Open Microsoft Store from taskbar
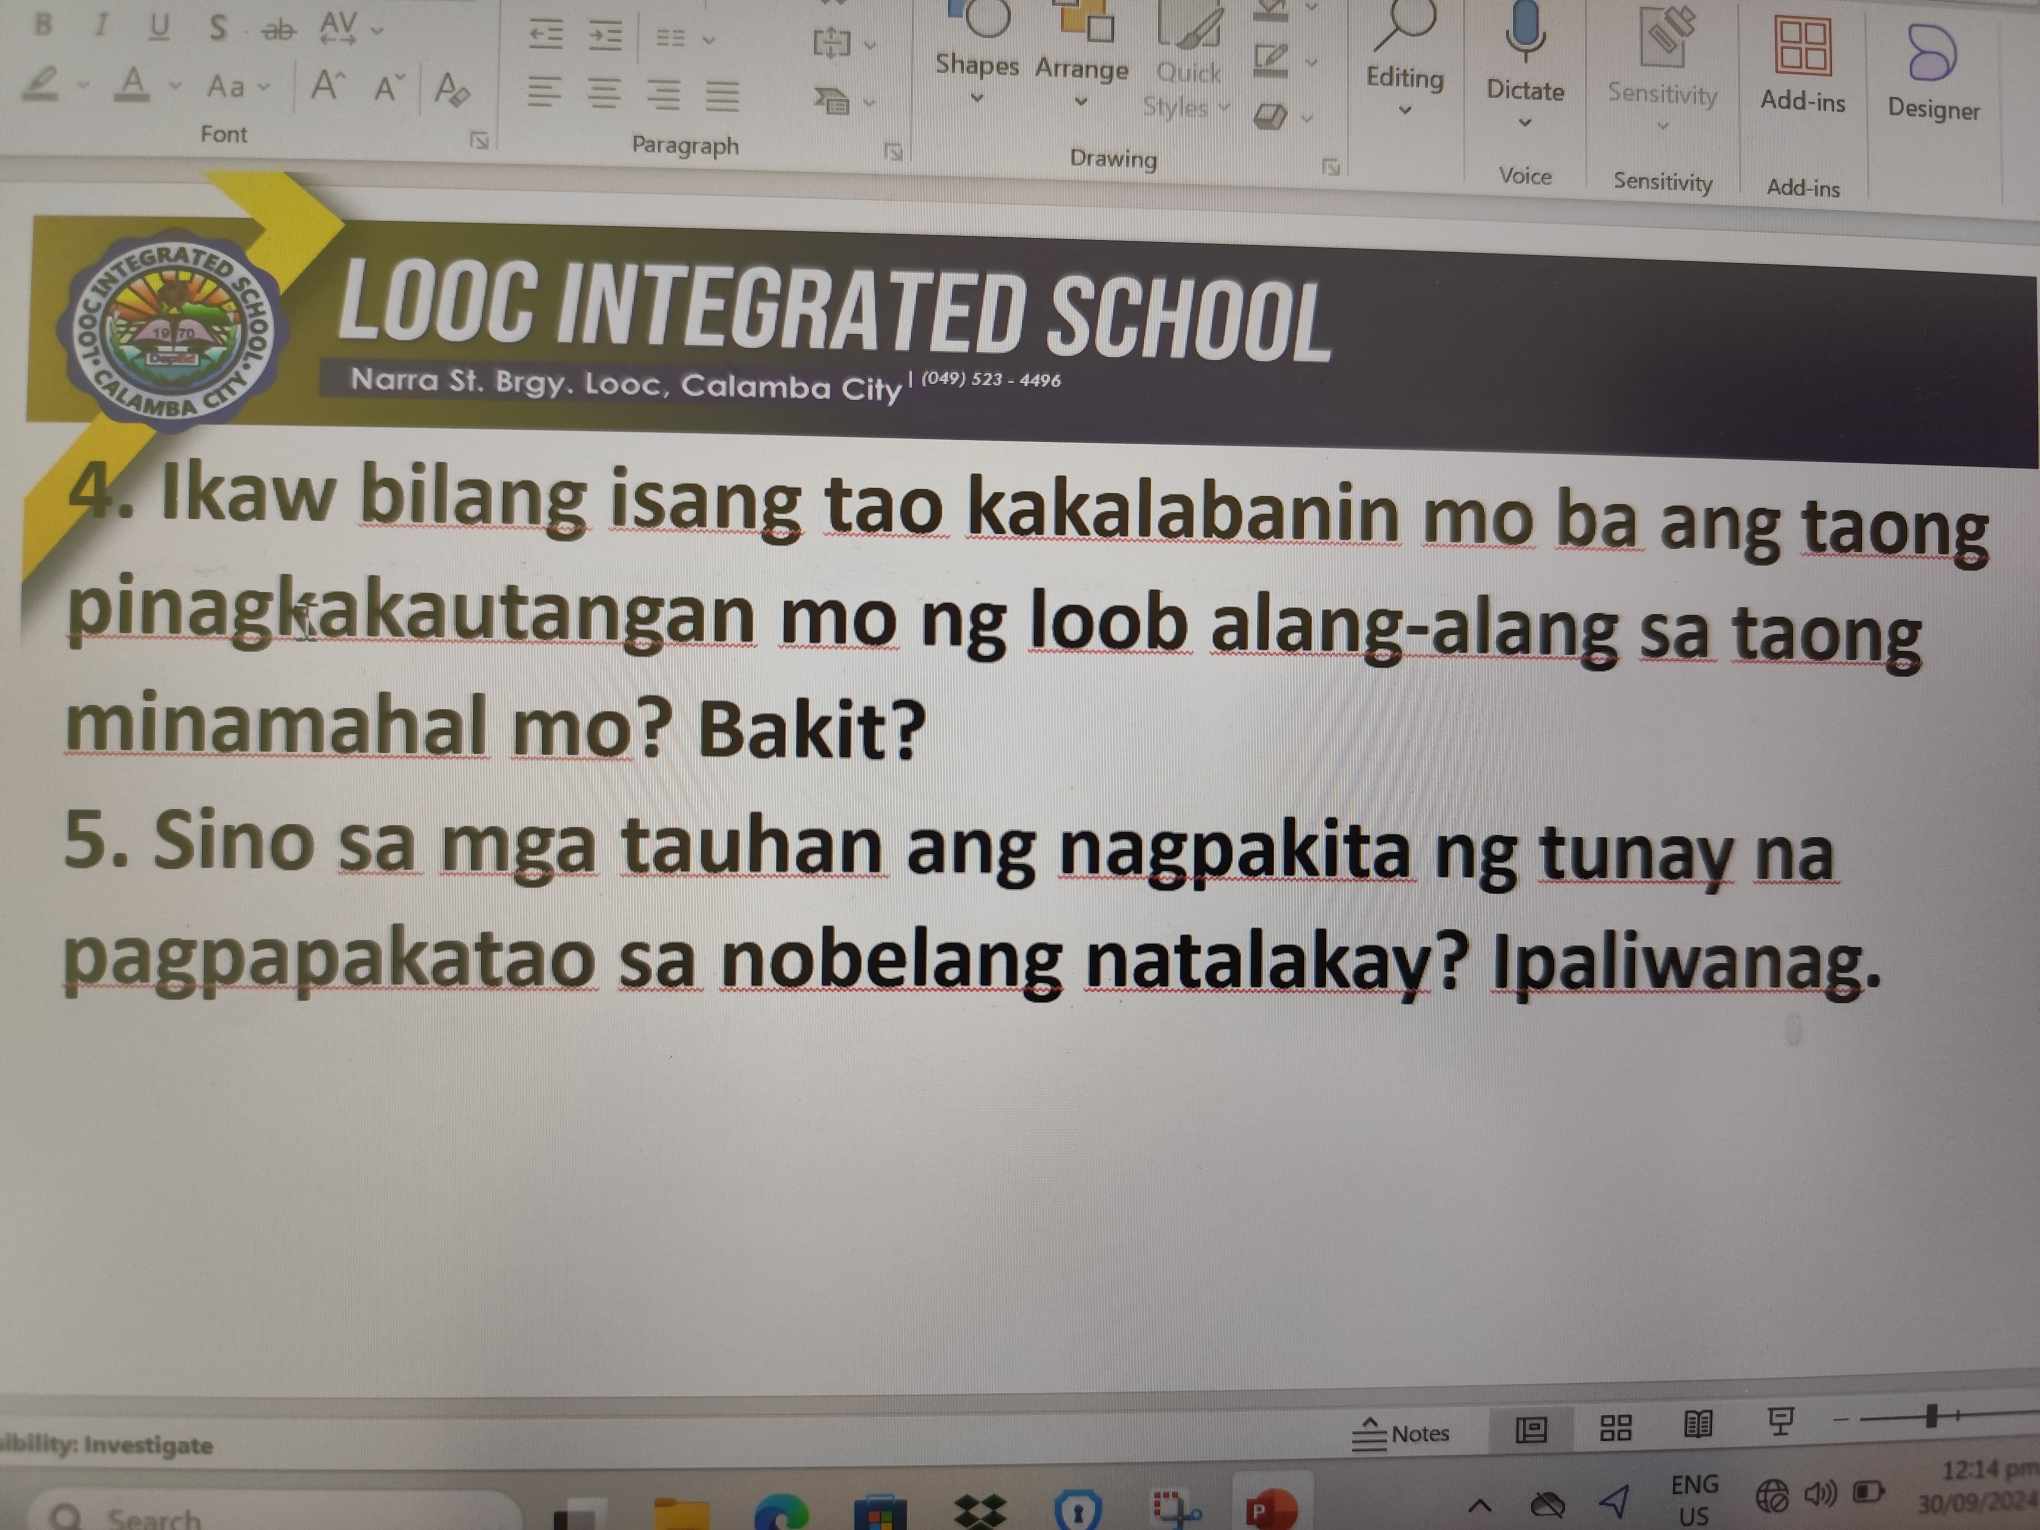The height and width of the screenshot is (1530, 2040). 880,1512
